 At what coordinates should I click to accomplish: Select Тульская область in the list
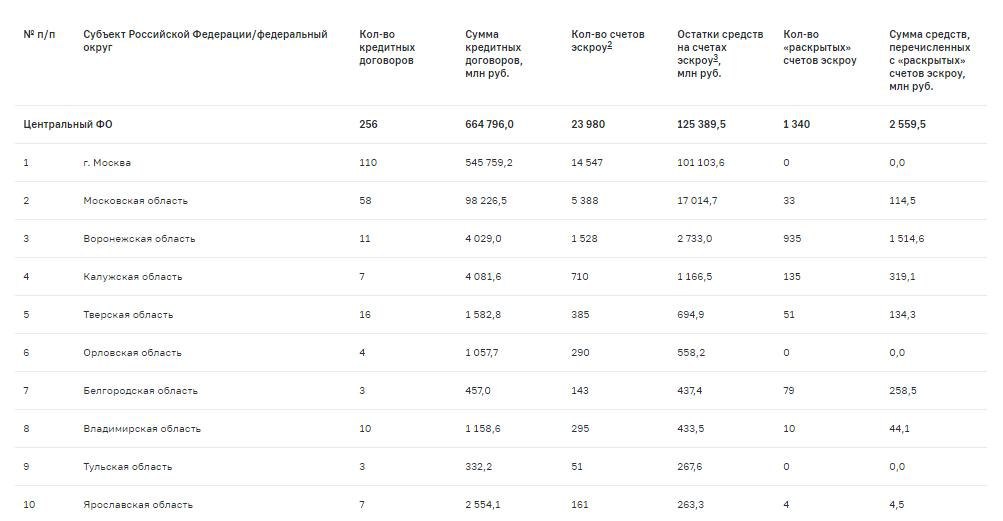(x=128, y=467)
